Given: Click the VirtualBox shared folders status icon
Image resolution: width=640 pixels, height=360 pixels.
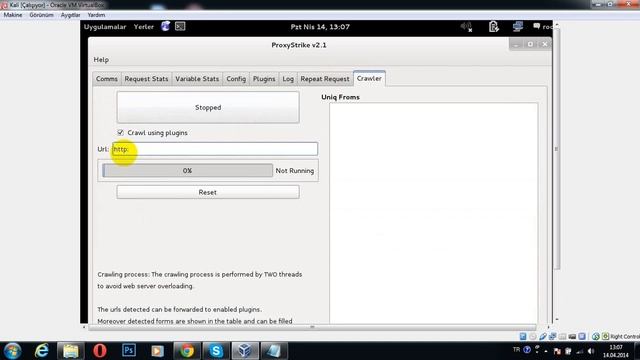Looking at the screenshot, I should [562, 336].
